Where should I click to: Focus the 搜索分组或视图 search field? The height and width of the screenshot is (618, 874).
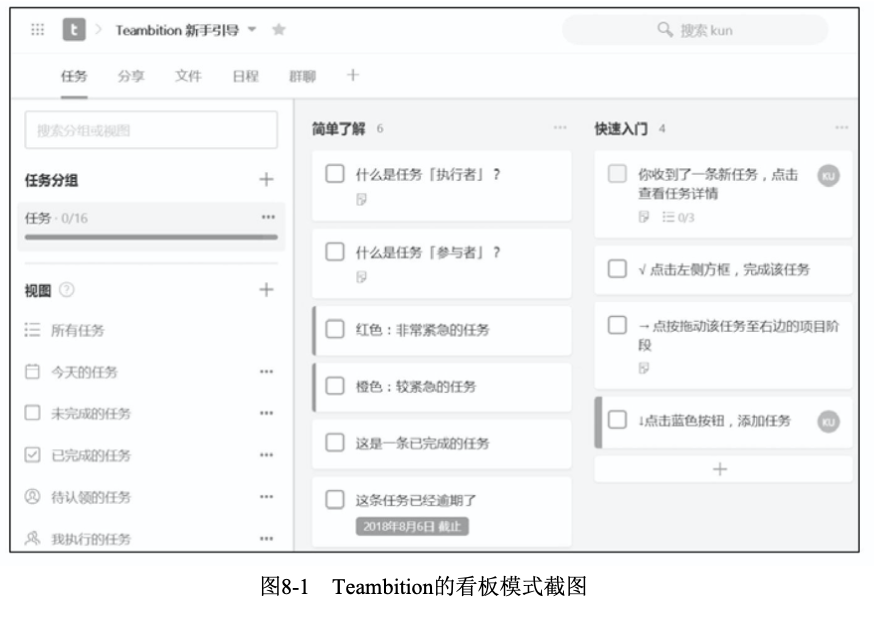(151, 130)
